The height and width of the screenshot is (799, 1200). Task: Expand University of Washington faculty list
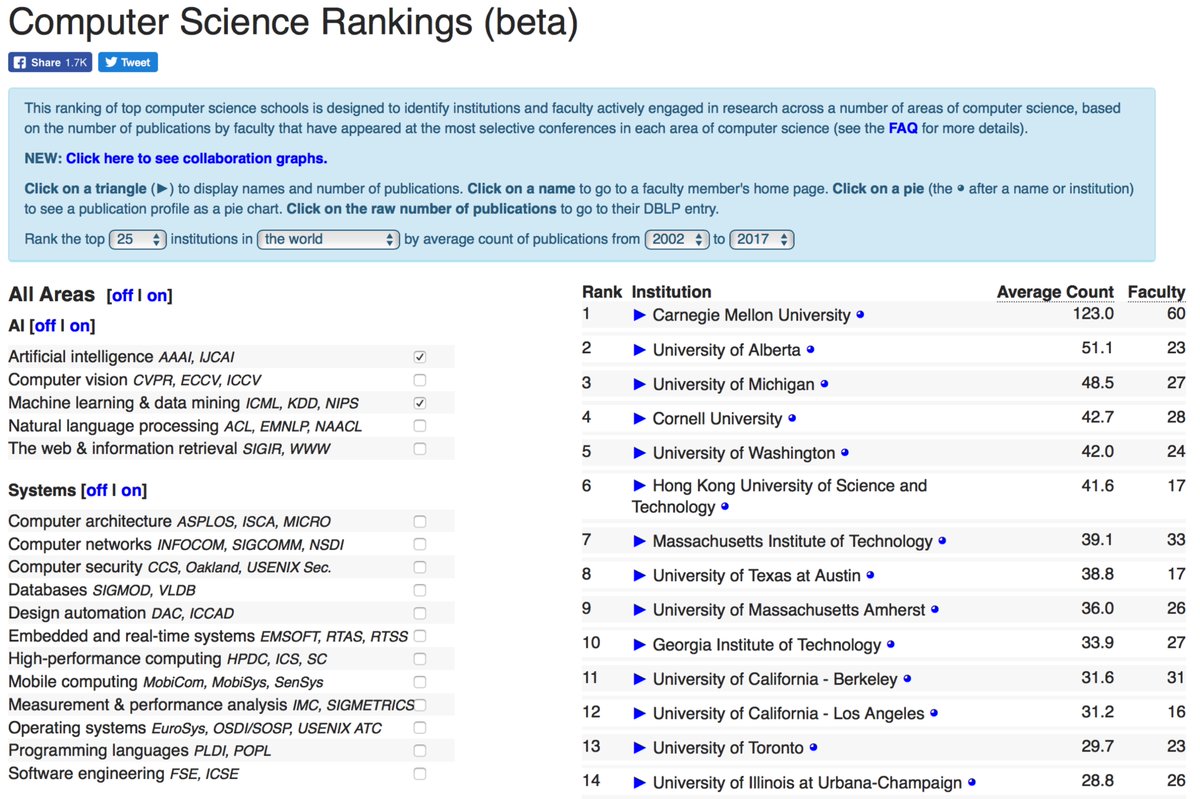click(x=640, y=453)
